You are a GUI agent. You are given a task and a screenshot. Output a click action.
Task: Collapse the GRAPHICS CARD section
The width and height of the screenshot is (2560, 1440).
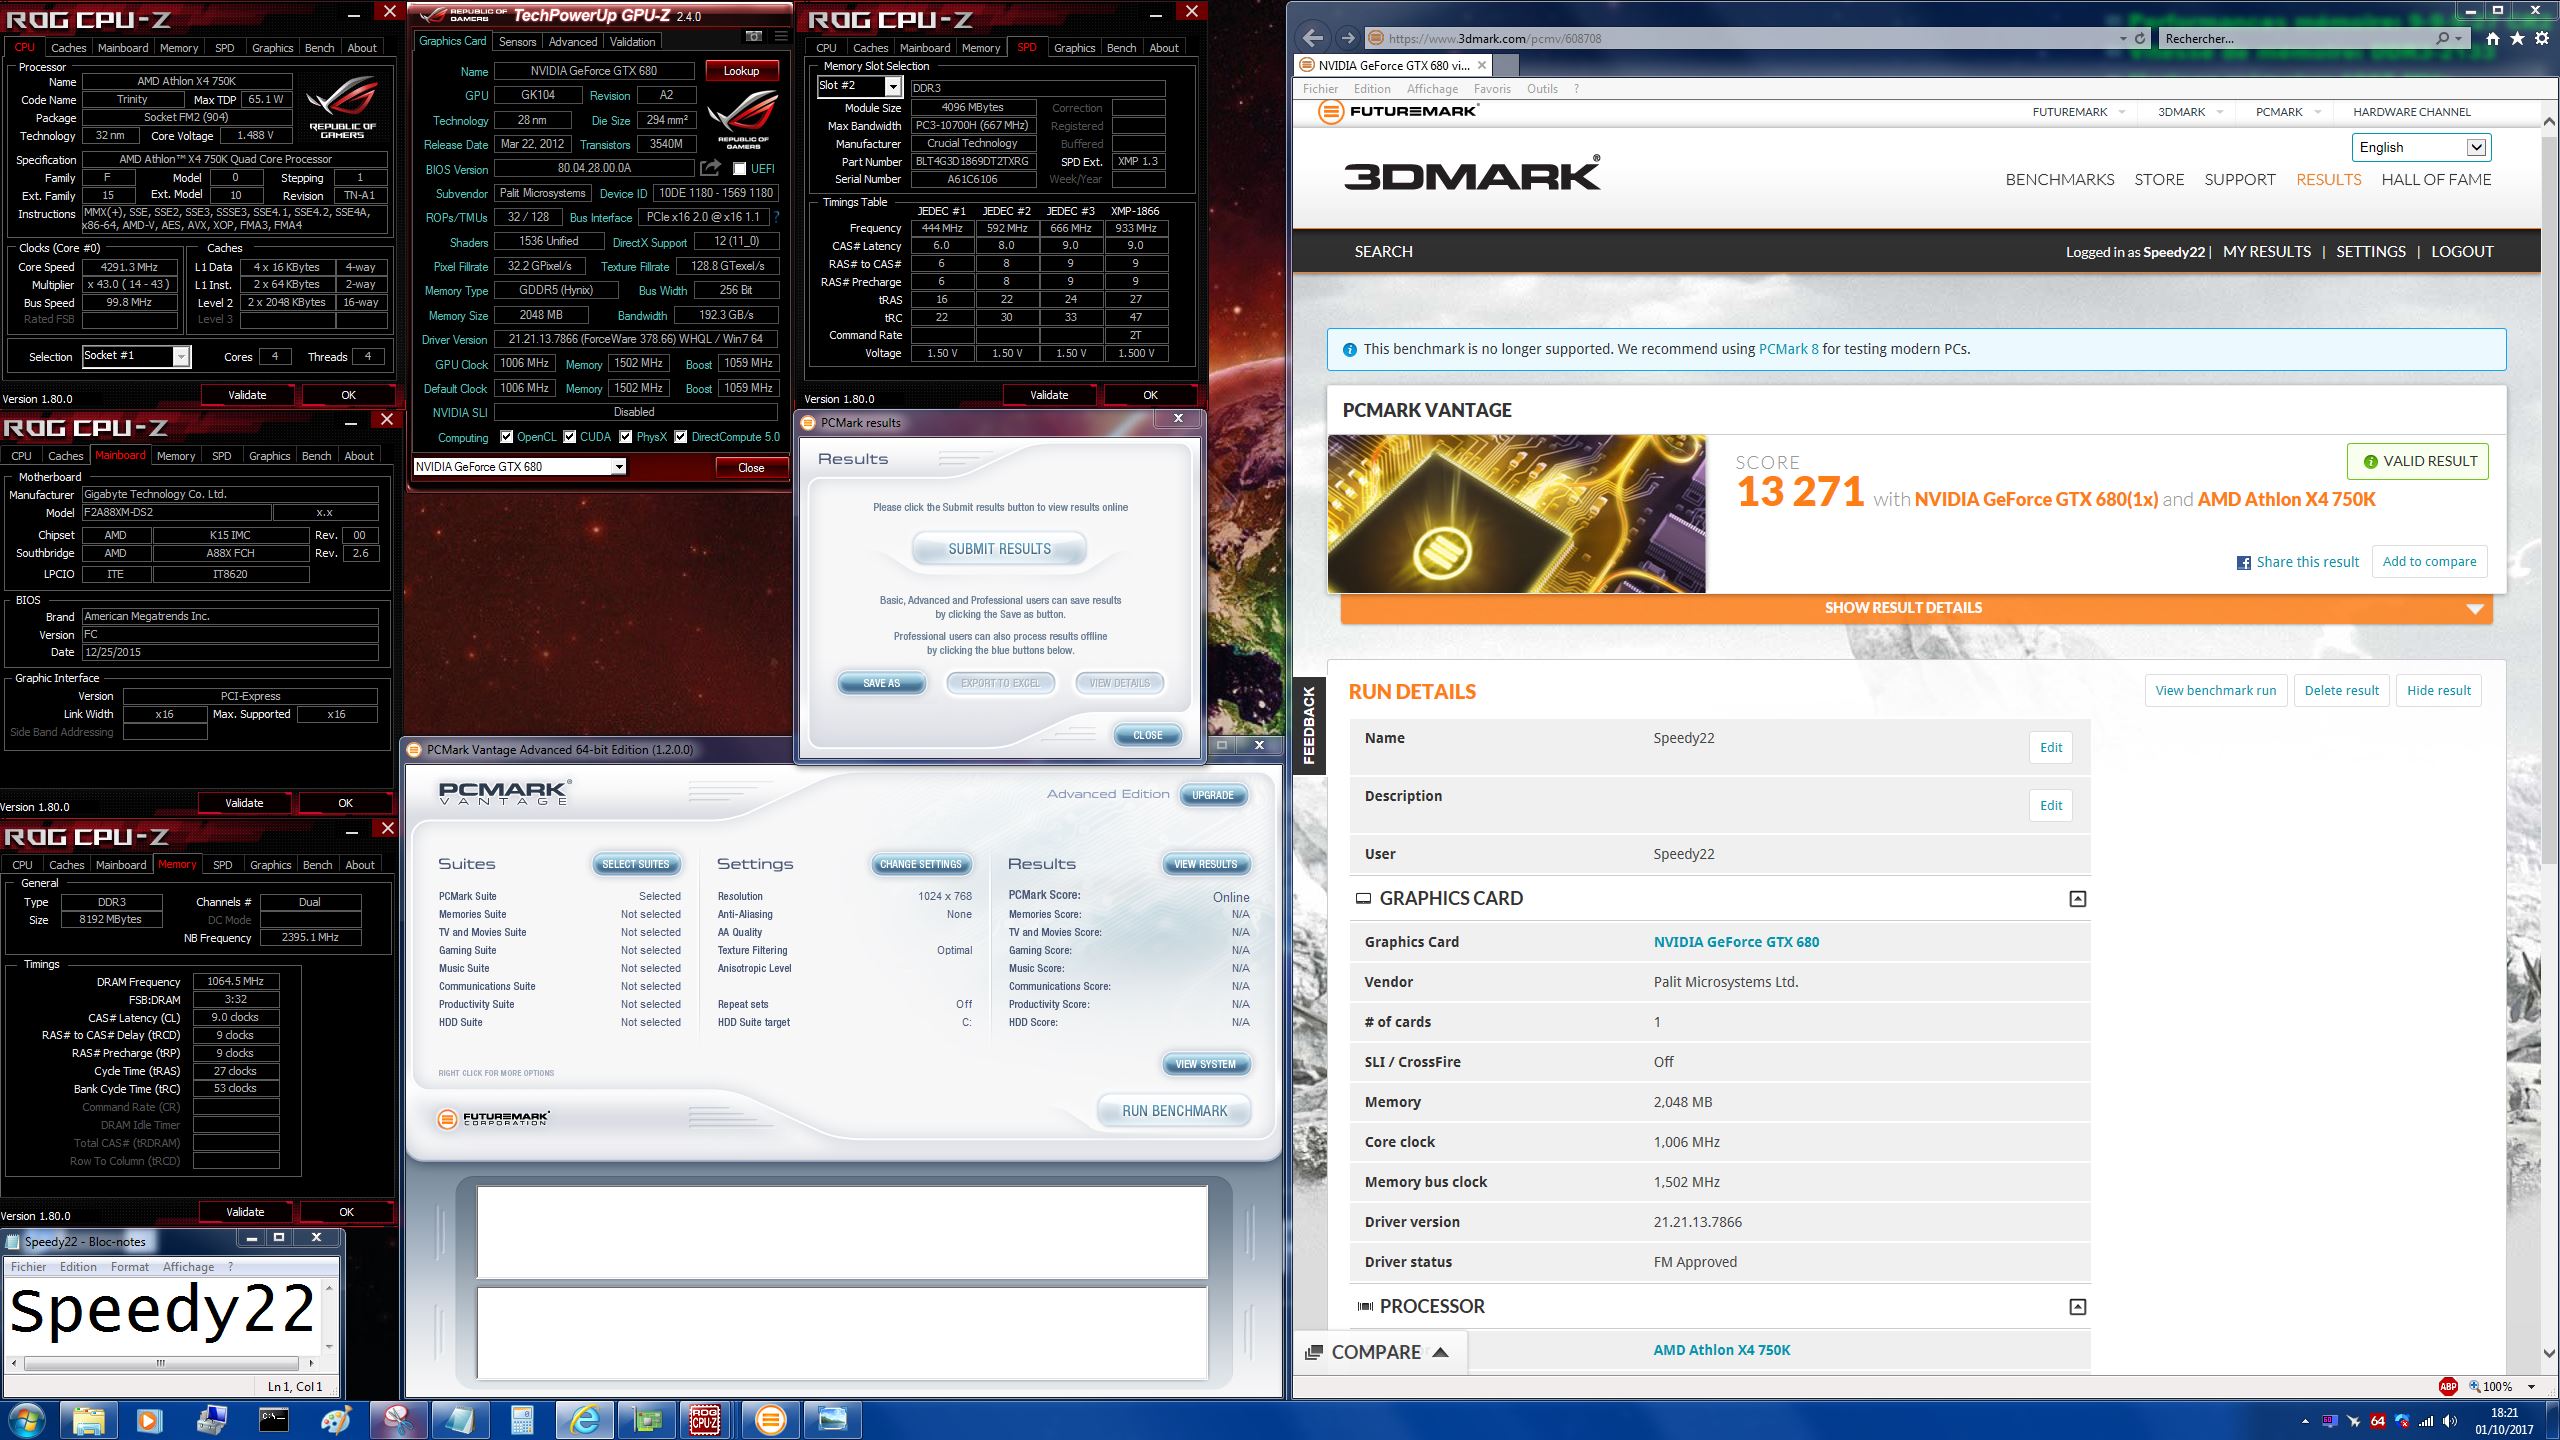coord(2078,899)
